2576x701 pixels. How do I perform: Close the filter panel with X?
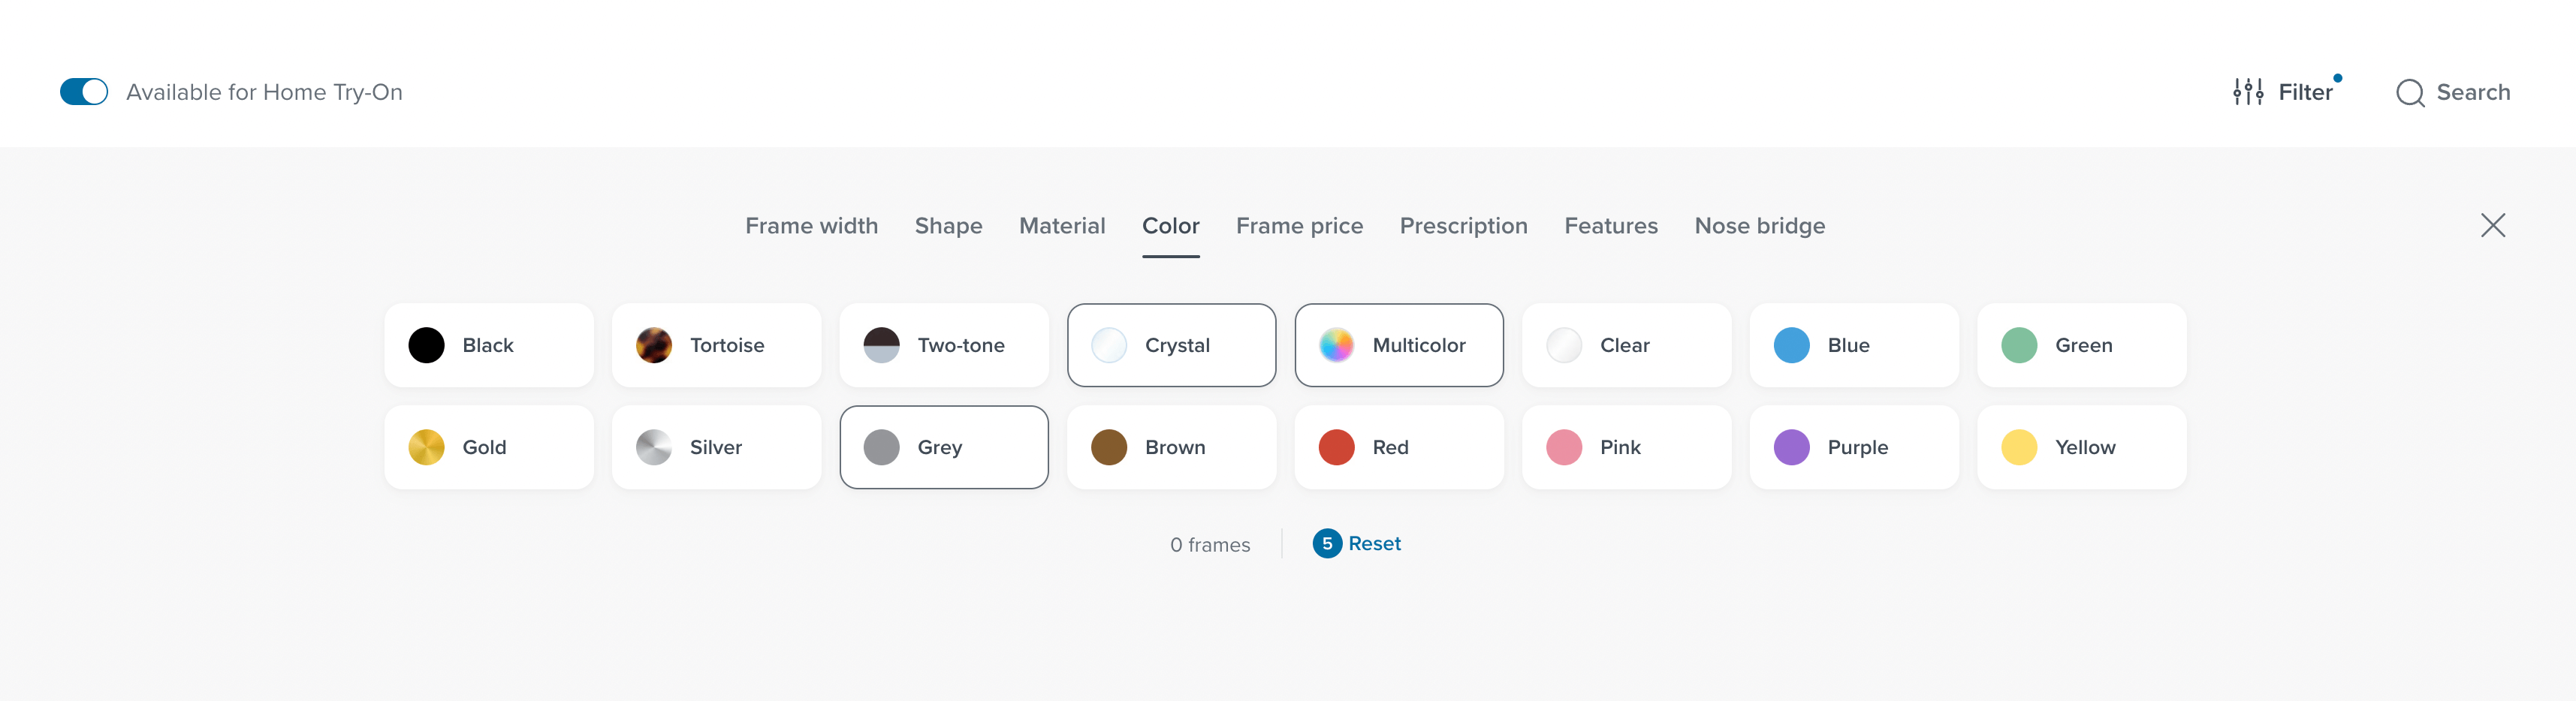pos(2492,225)
